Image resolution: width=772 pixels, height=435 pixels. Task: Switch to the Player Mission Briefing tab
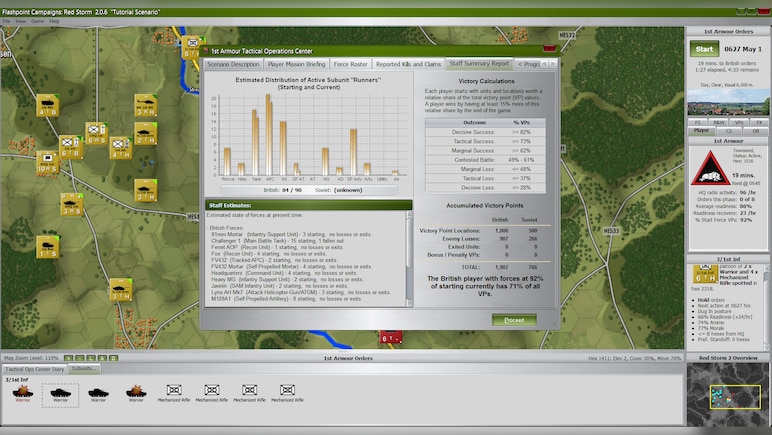(296, 64)
